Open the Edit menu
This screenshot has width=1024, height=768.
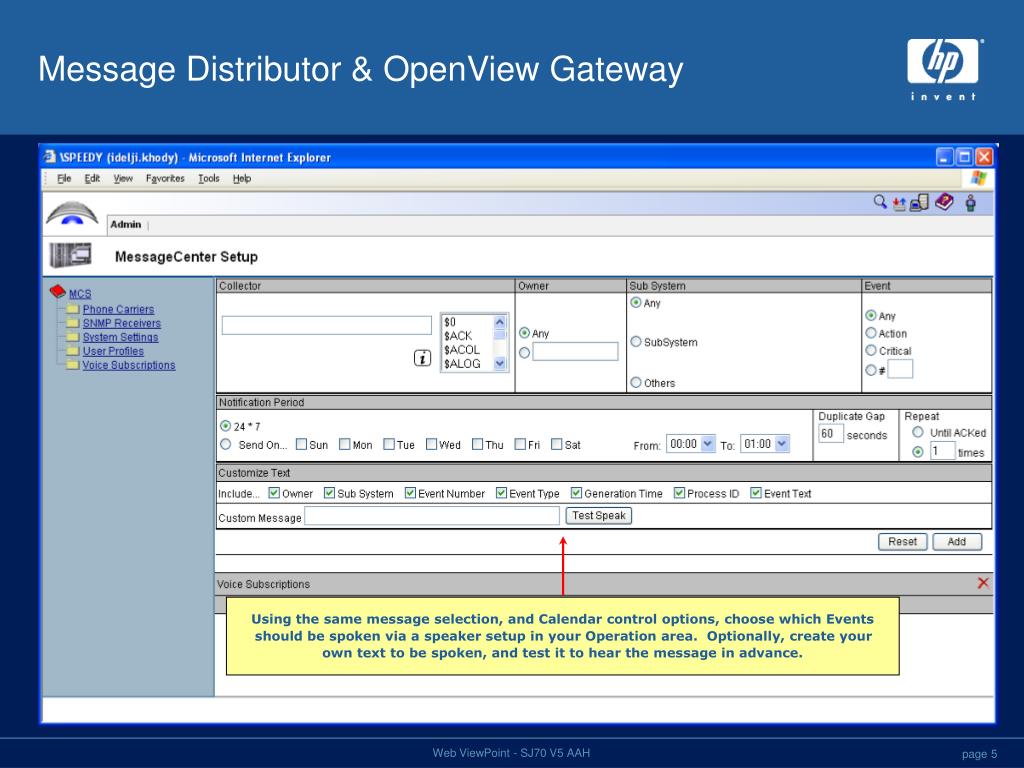[92, 178]
